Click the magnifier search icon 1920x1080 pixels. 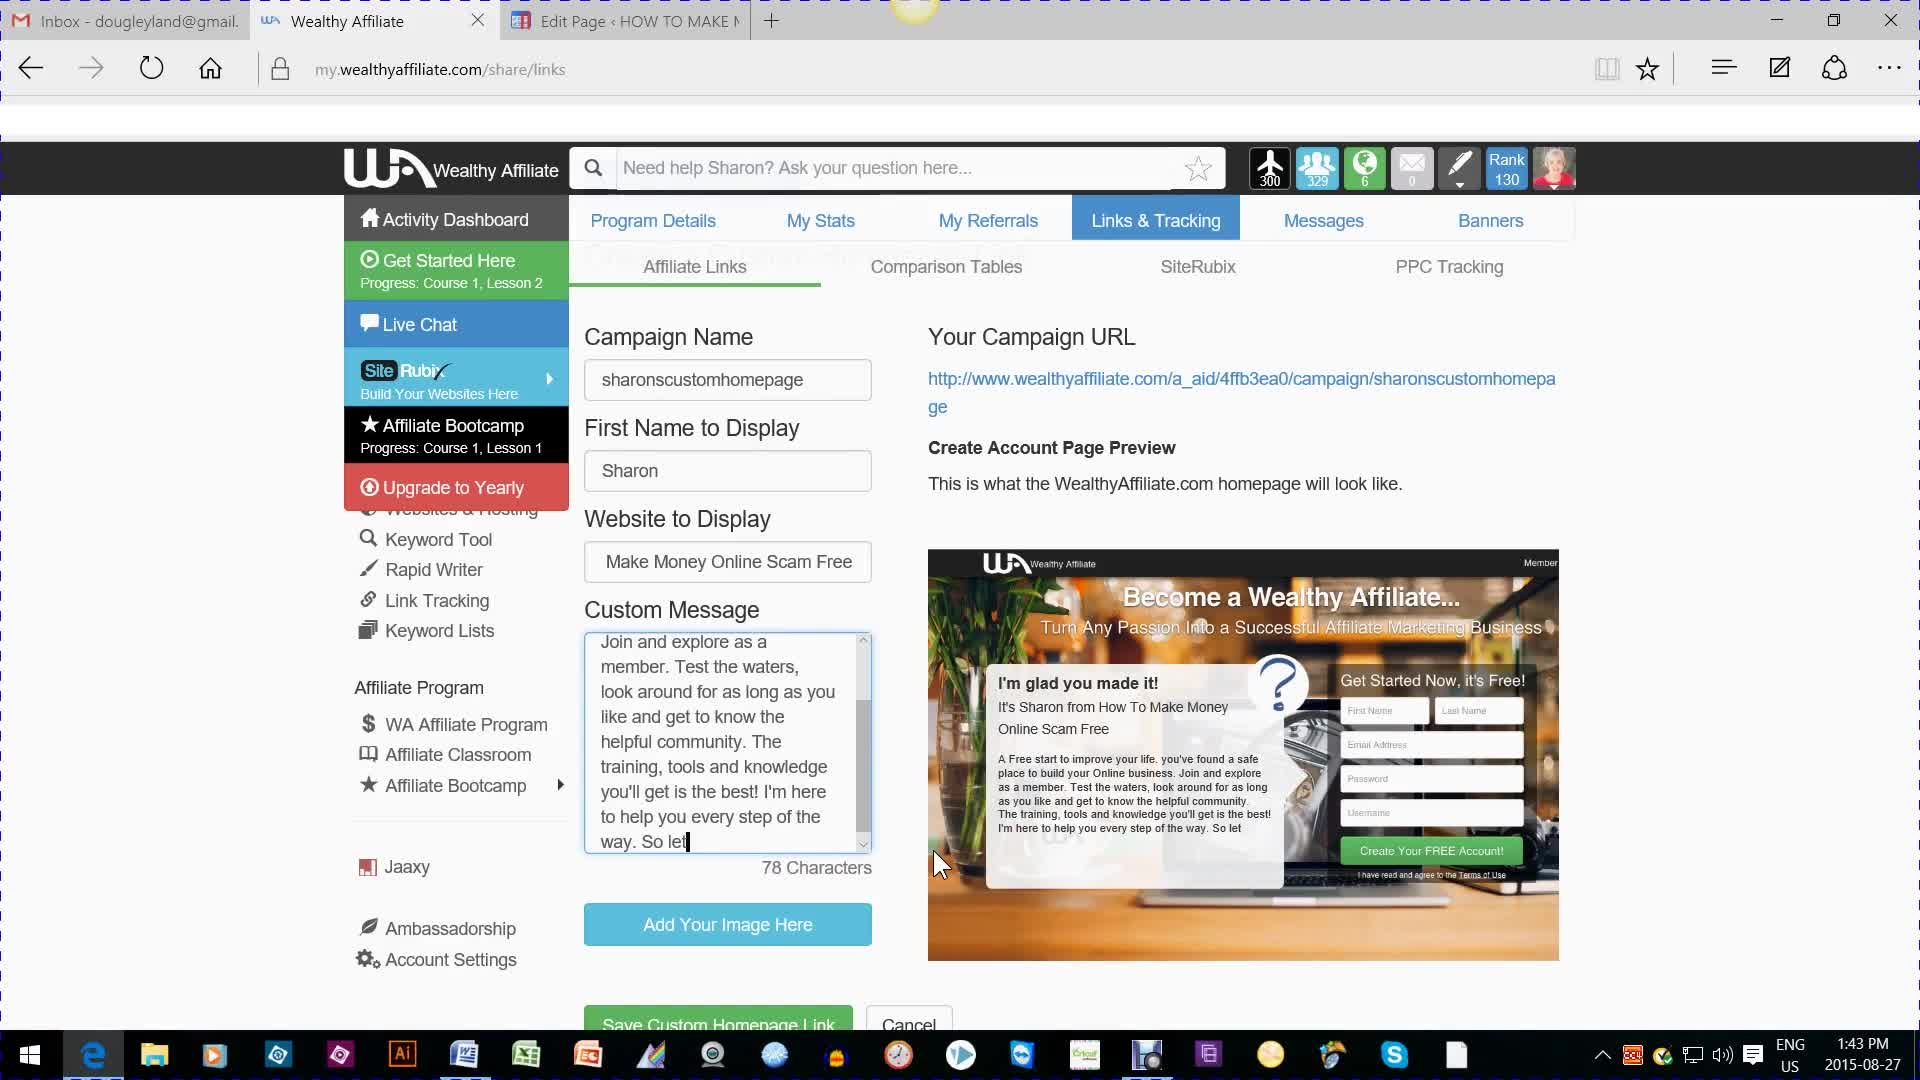(x=593, y=168)
